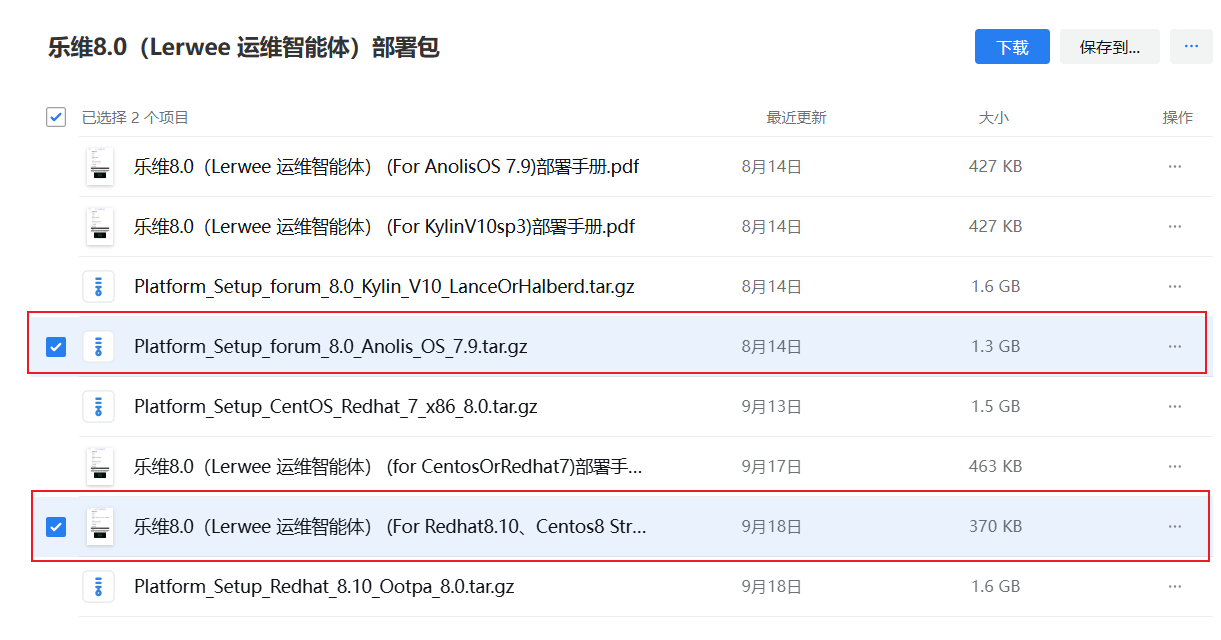Image resolution: width=1221 pixels, height=640 pixels.
Task: Sort by the 最近更新 column header
Action: point(796,118)
